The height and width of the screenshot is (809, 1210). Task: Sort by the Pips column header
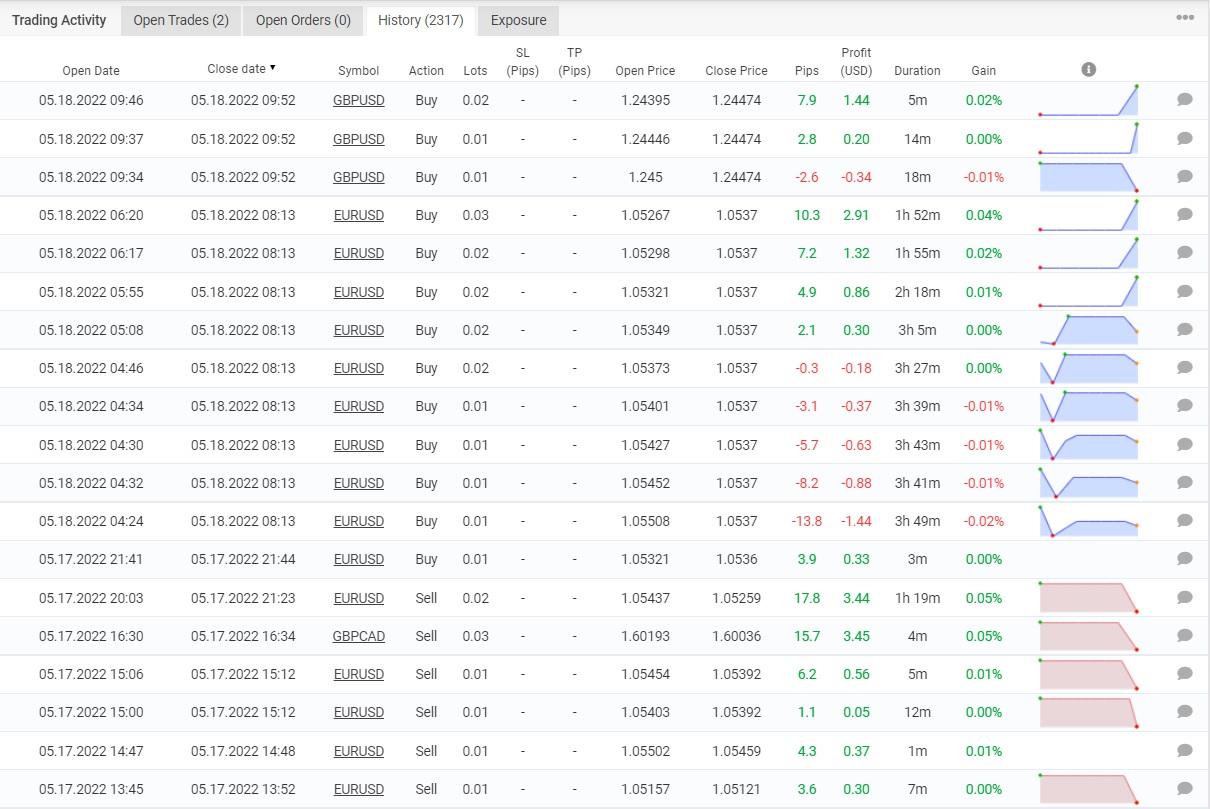tap(806, 71)
